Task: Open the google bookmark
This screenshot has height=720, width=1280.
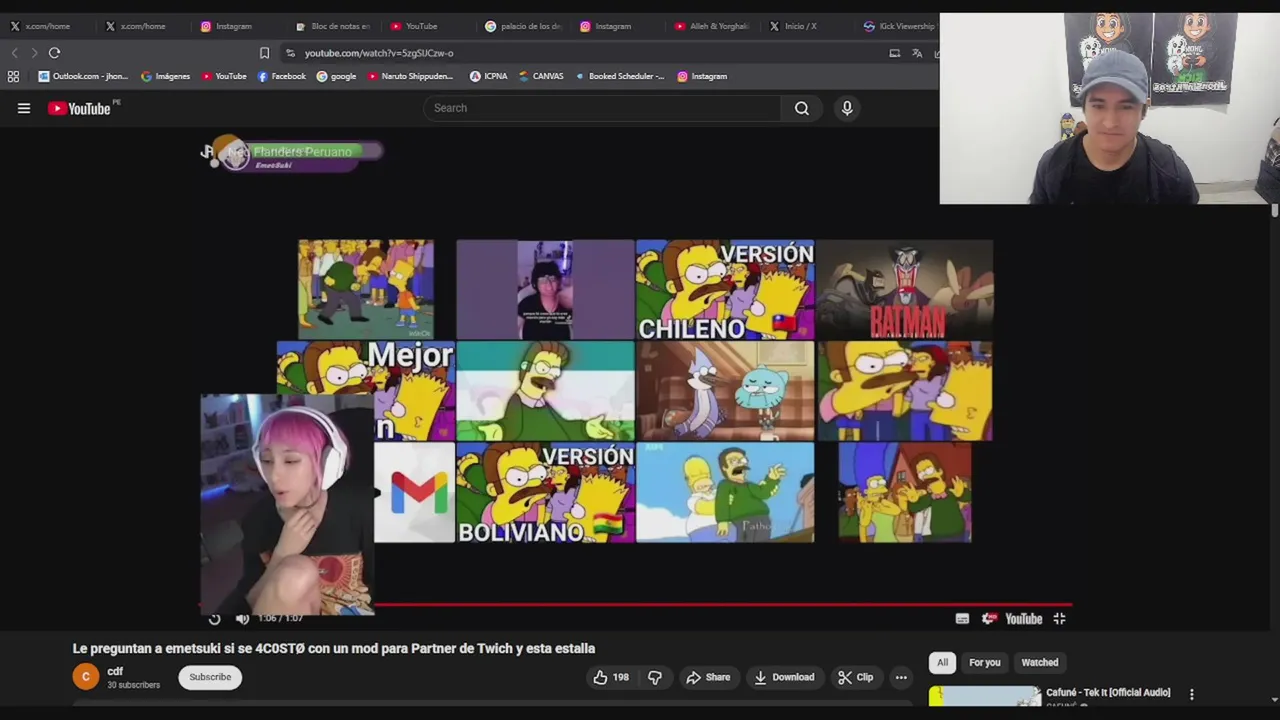Action: [x=336, y=76]
